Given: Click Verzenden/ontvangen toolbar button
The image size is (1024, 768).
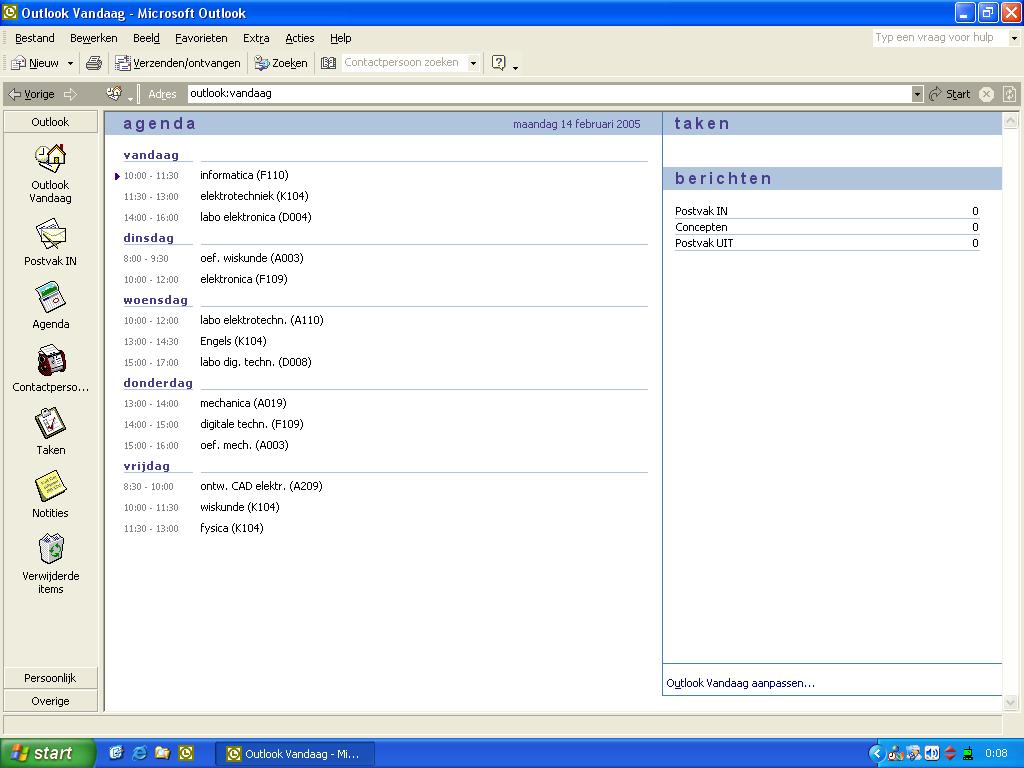Looking at the screenshot, I should click(x=178, y=63).
